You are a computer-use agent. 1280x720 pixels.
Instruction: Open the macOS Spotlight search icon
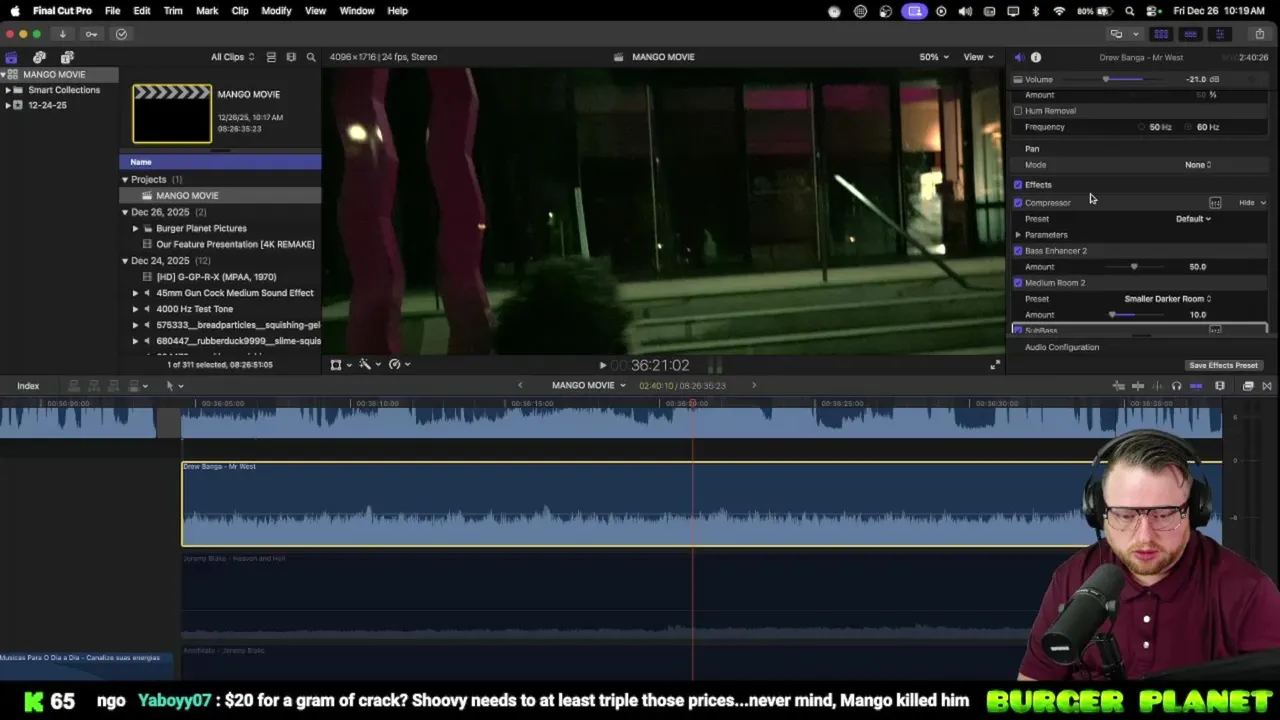(1129, 11)
